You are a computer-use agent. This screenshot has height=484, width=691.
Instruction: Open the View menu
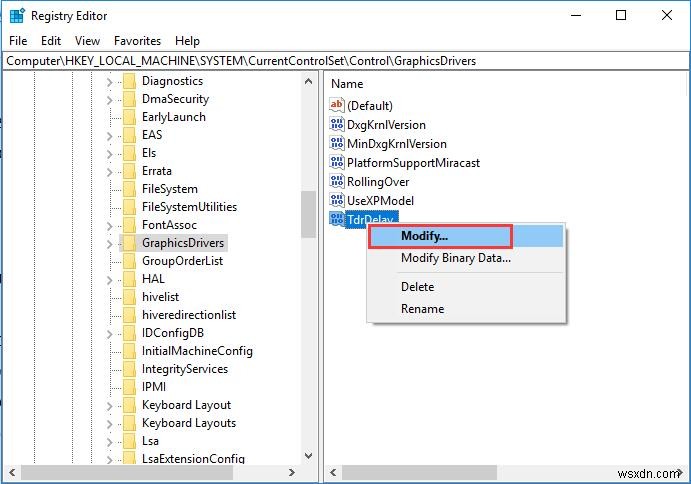click(87, 41)
